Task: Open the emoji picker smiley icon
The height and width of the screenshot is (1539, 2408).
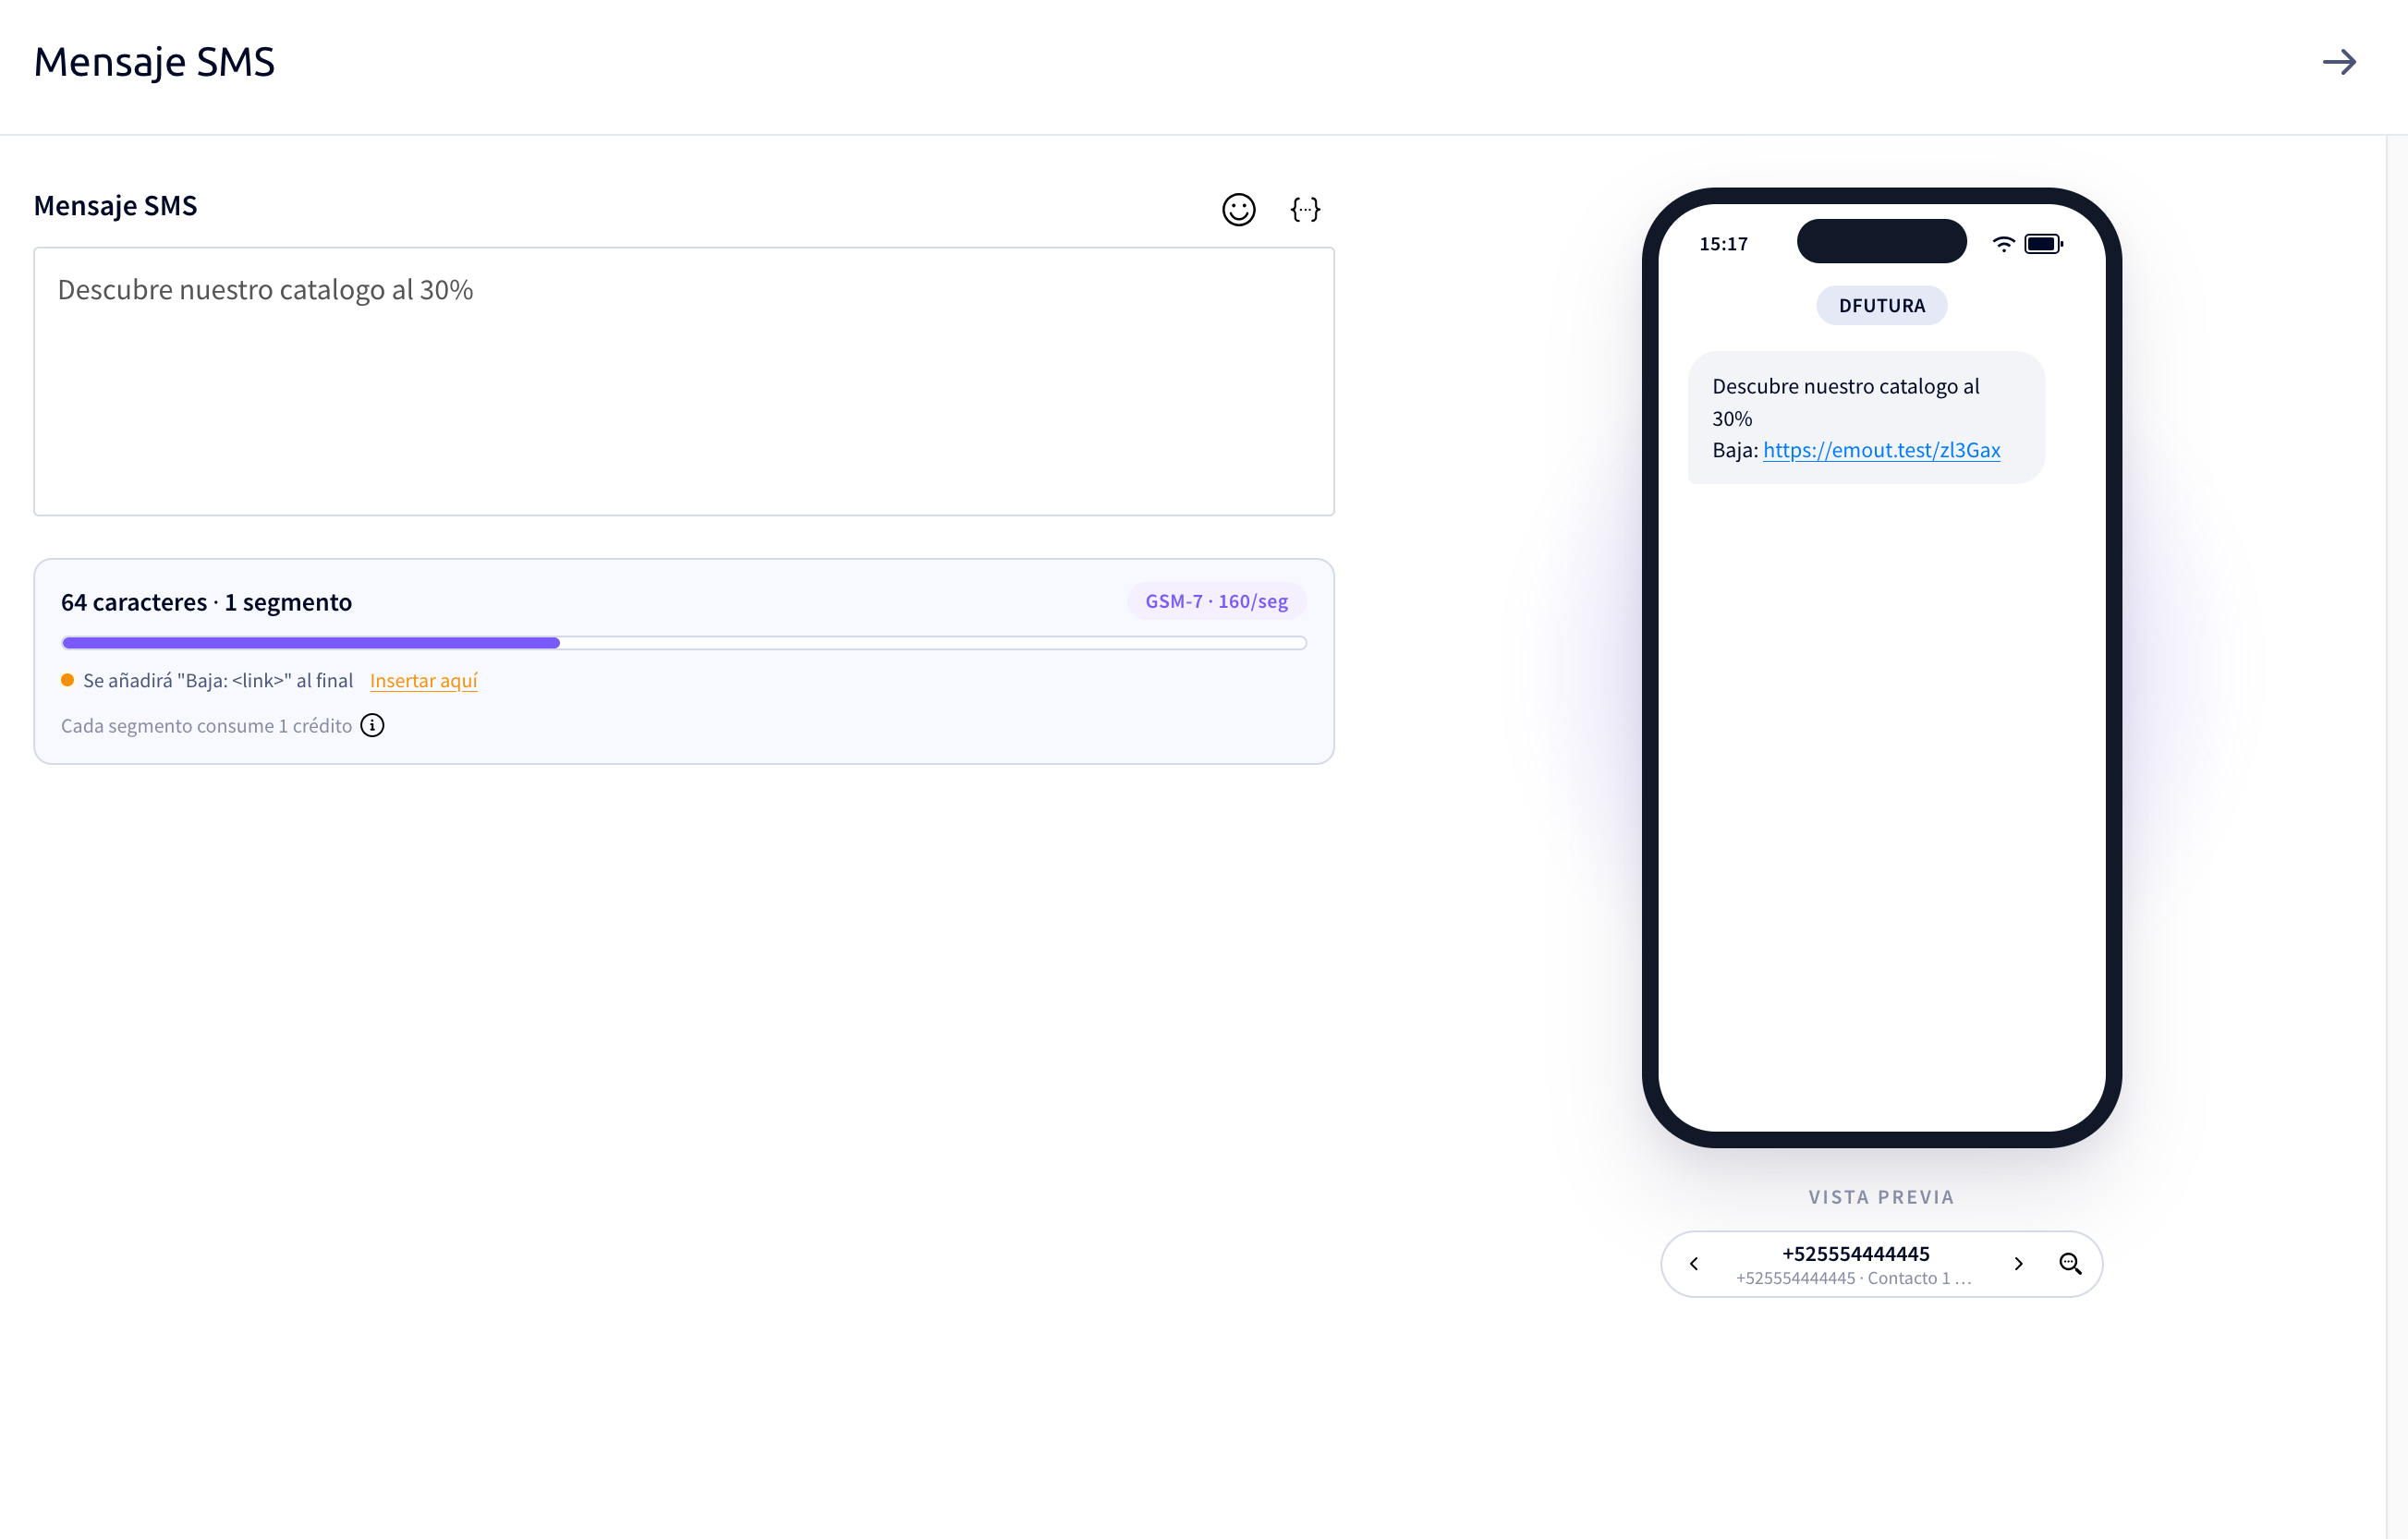Action: coord(1238,209)
